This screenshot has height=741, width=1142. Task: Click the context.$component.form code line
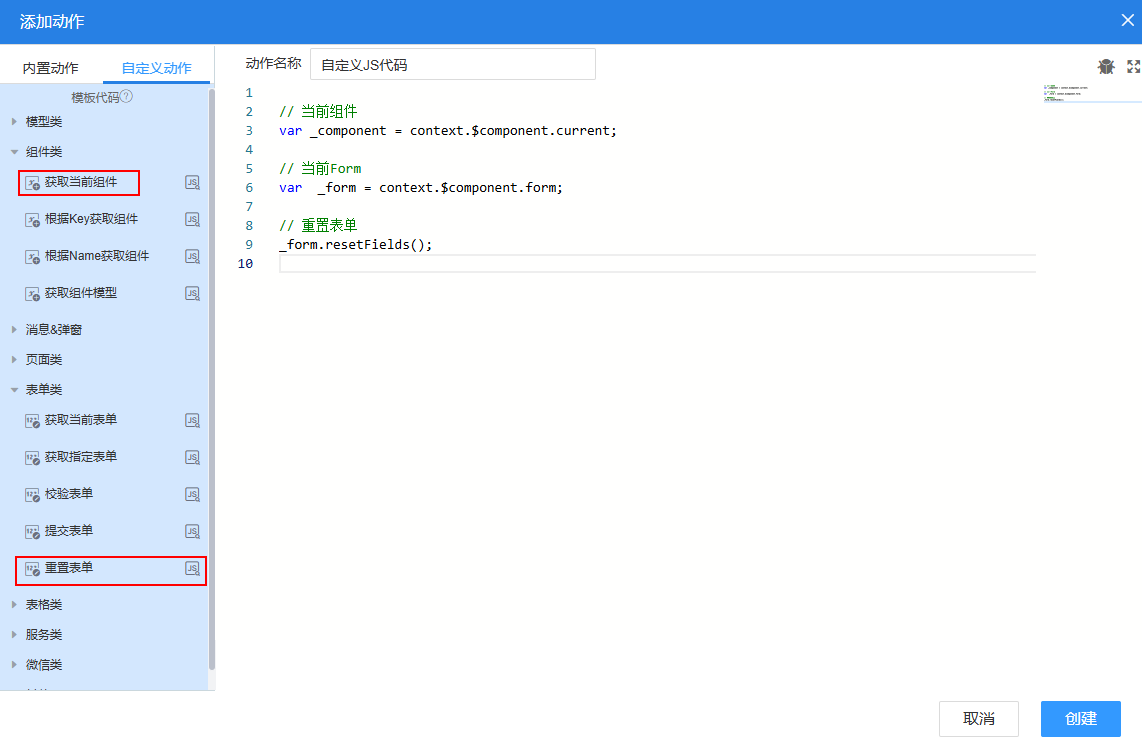(x=421, y=188)
